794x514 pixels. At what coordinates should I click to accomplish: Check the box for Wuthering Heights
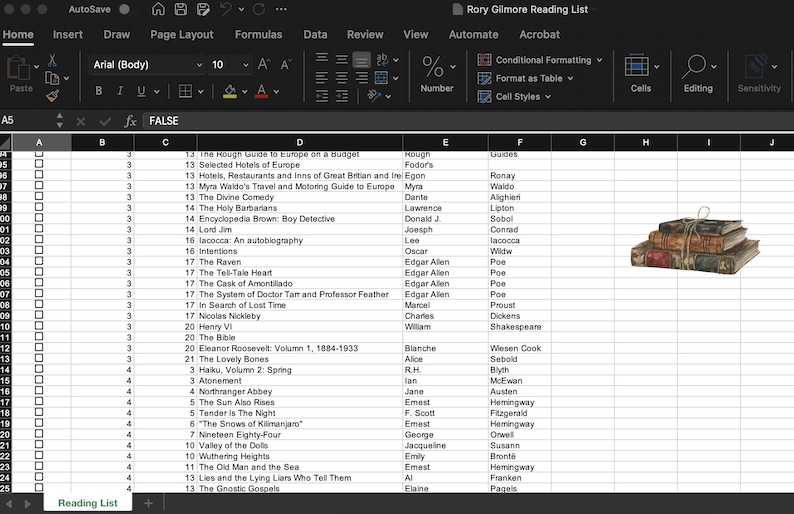pos(39,456)
